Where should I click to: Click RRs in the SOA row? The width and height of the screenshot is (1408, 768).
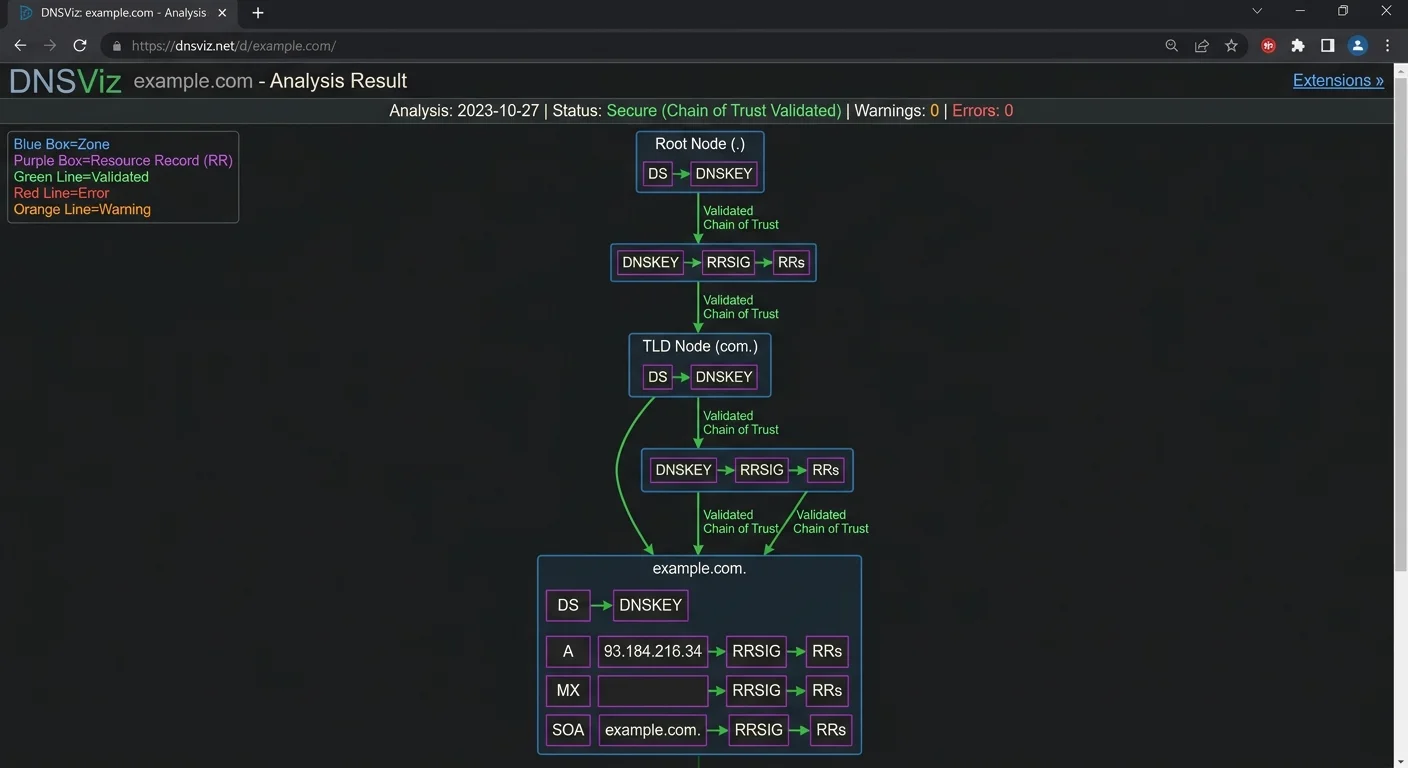831,730
